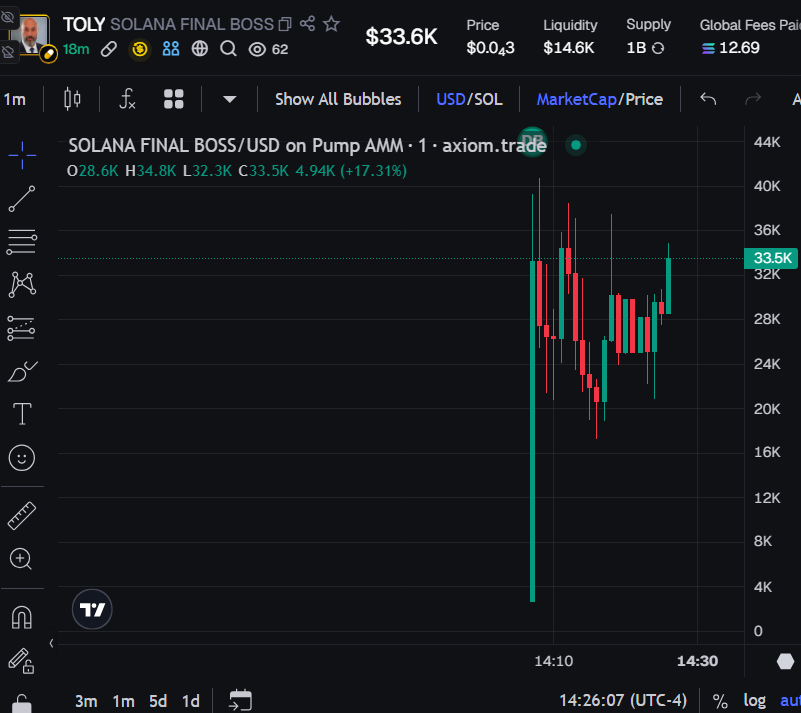This screenshot has width=801, height=713.
Task: Click the Liquidity $14.6K value
Action: tap(569, 48)
